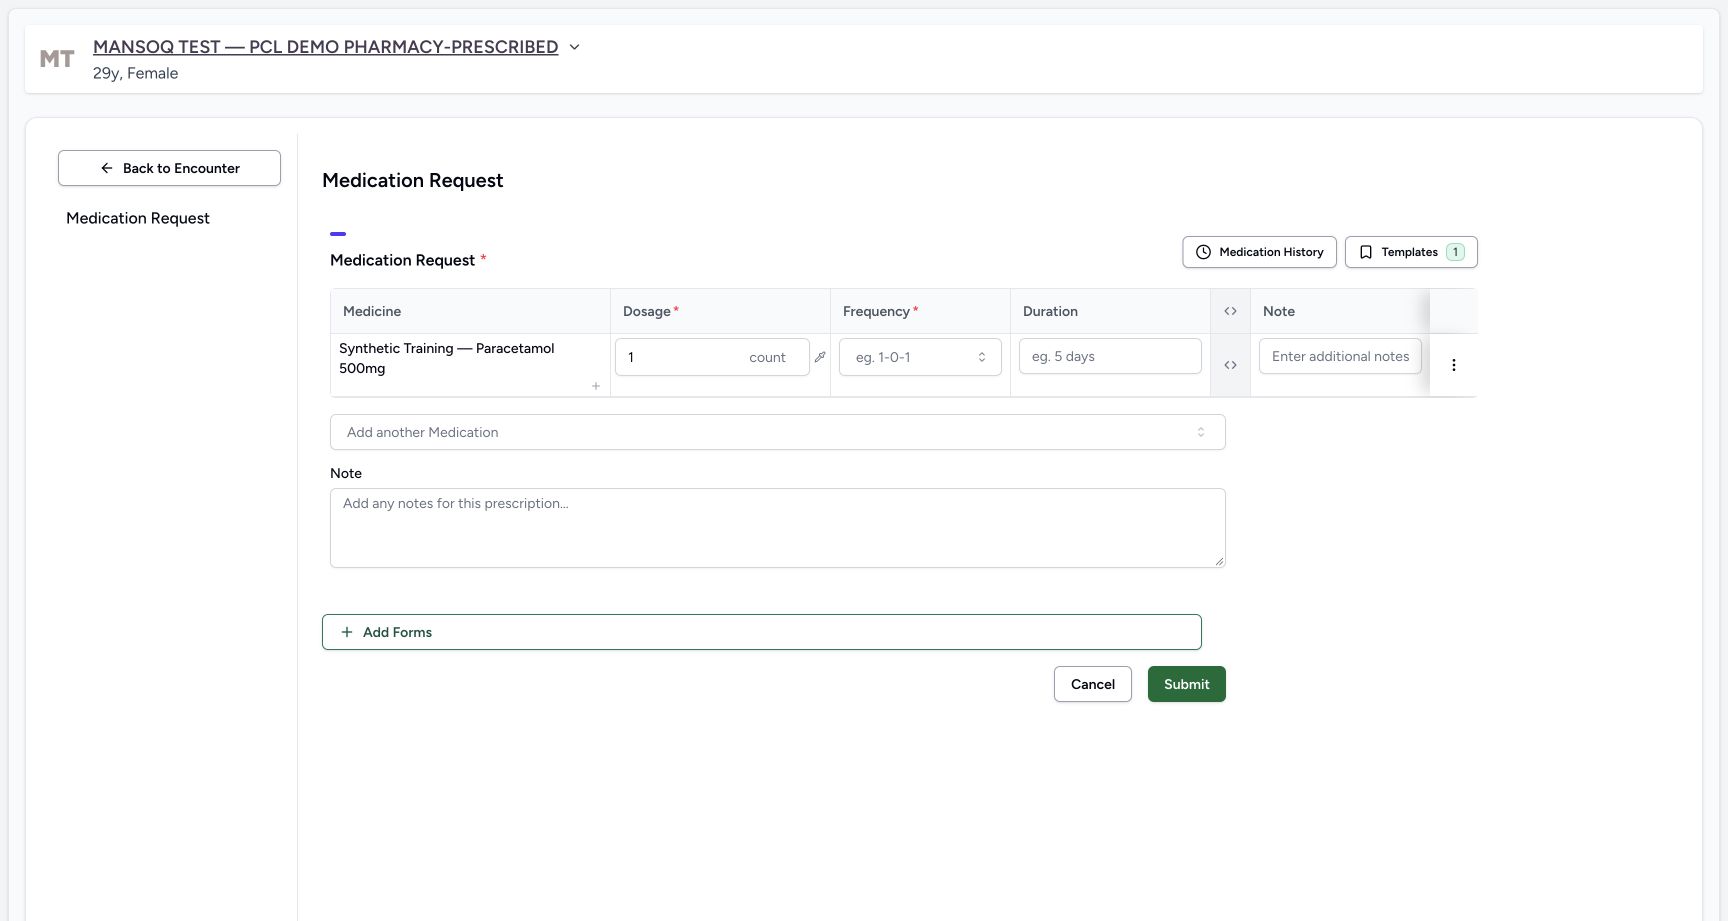Focus the Dosage count input field
The width and height of the screenshot is (1728, 921).
coord(712,357)
